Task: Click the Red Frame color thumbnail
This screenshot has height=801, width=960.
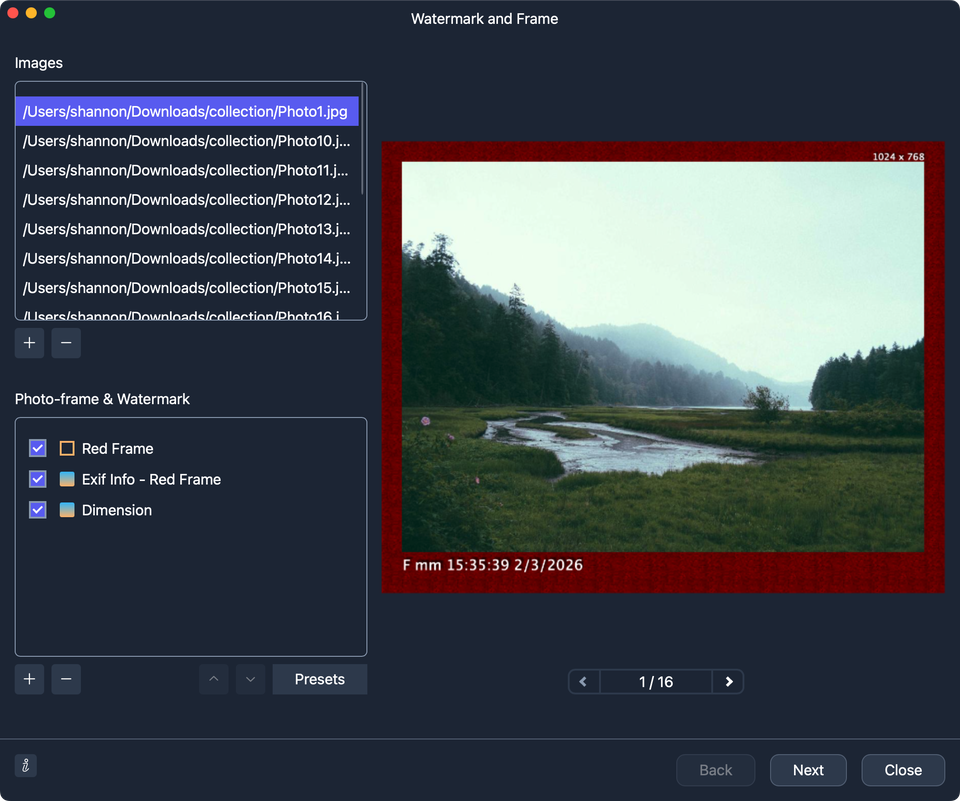Action: (64, 448)
